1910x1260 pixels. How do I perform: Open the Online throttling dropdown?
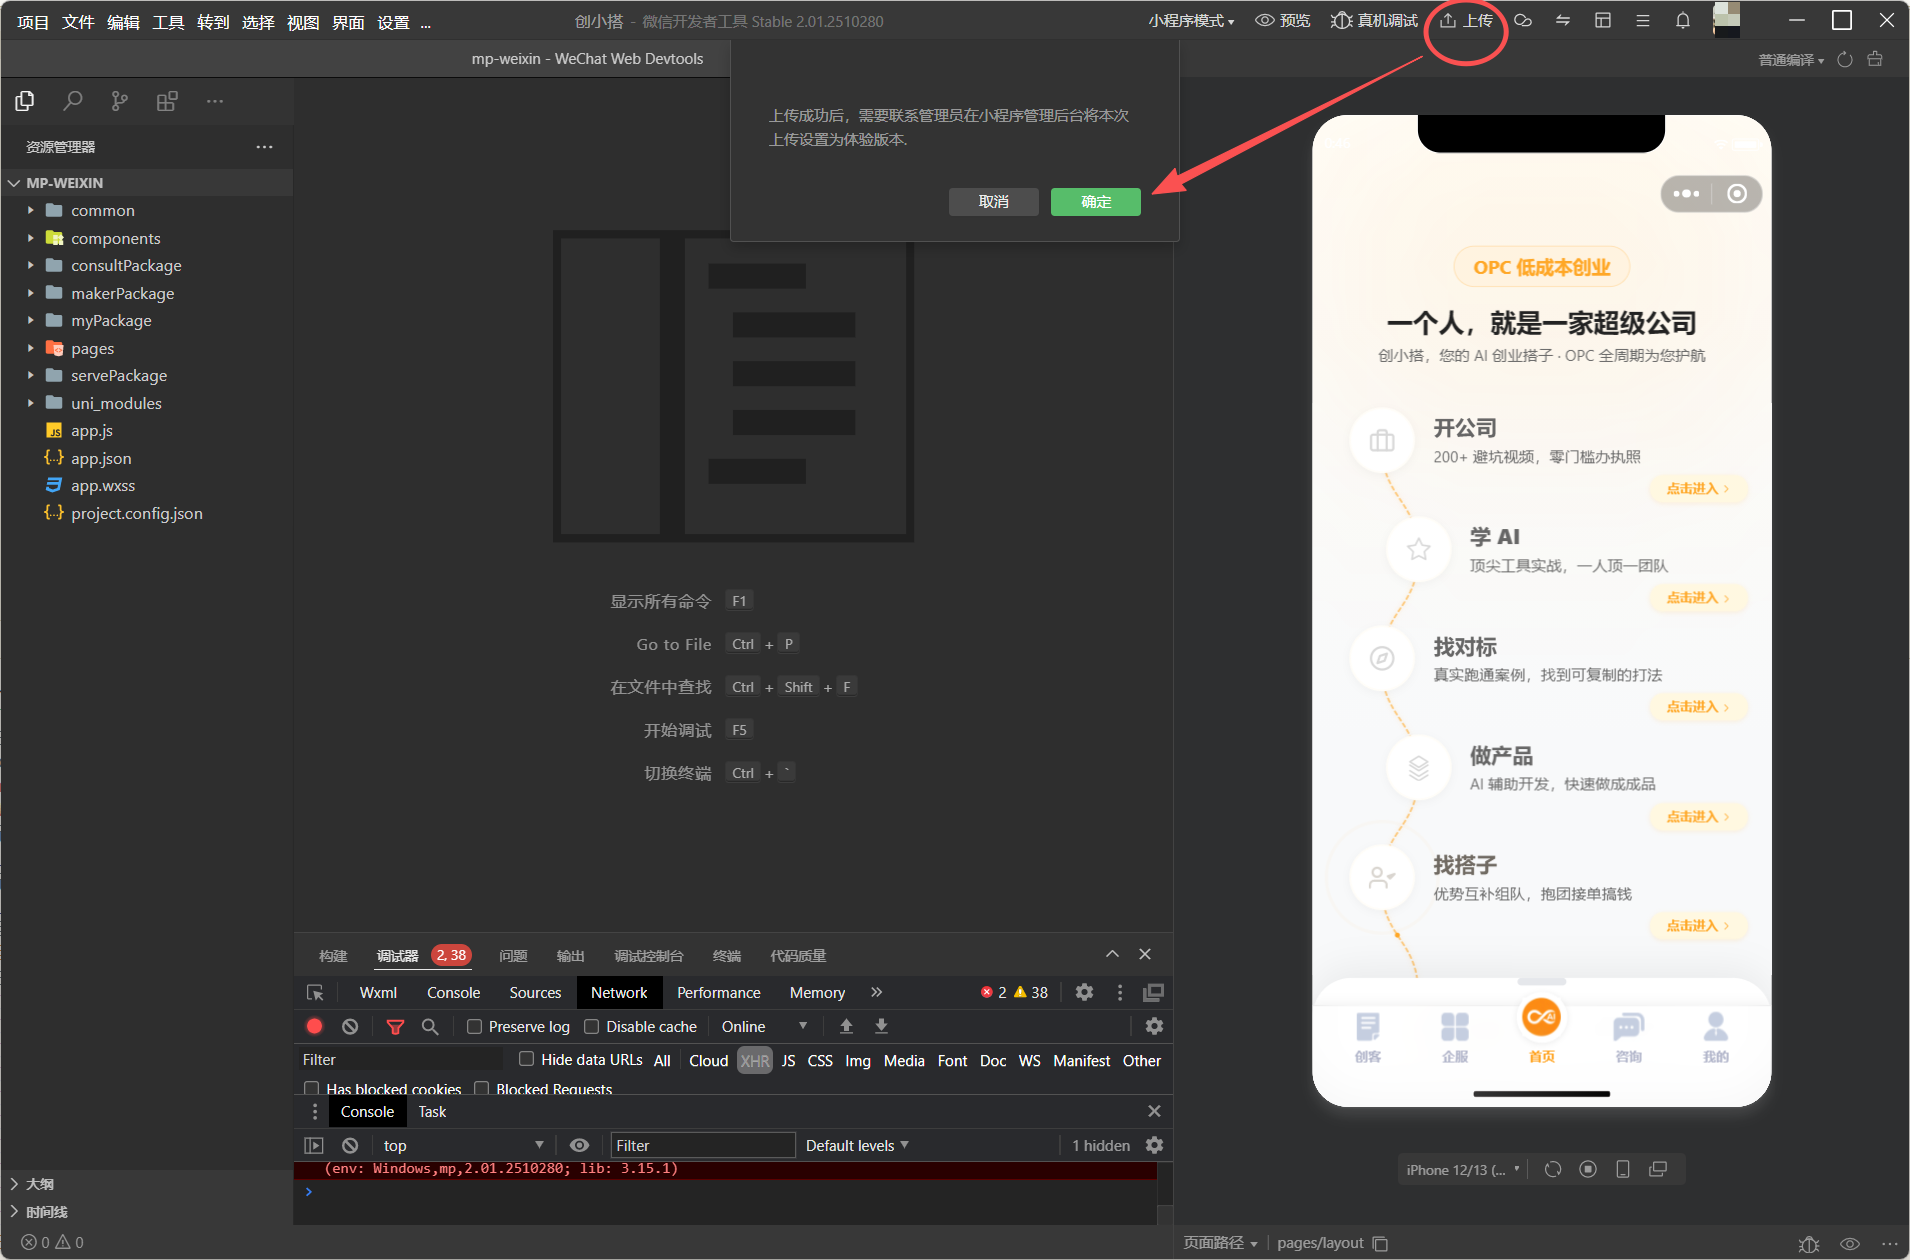[x=764, y=1027]
